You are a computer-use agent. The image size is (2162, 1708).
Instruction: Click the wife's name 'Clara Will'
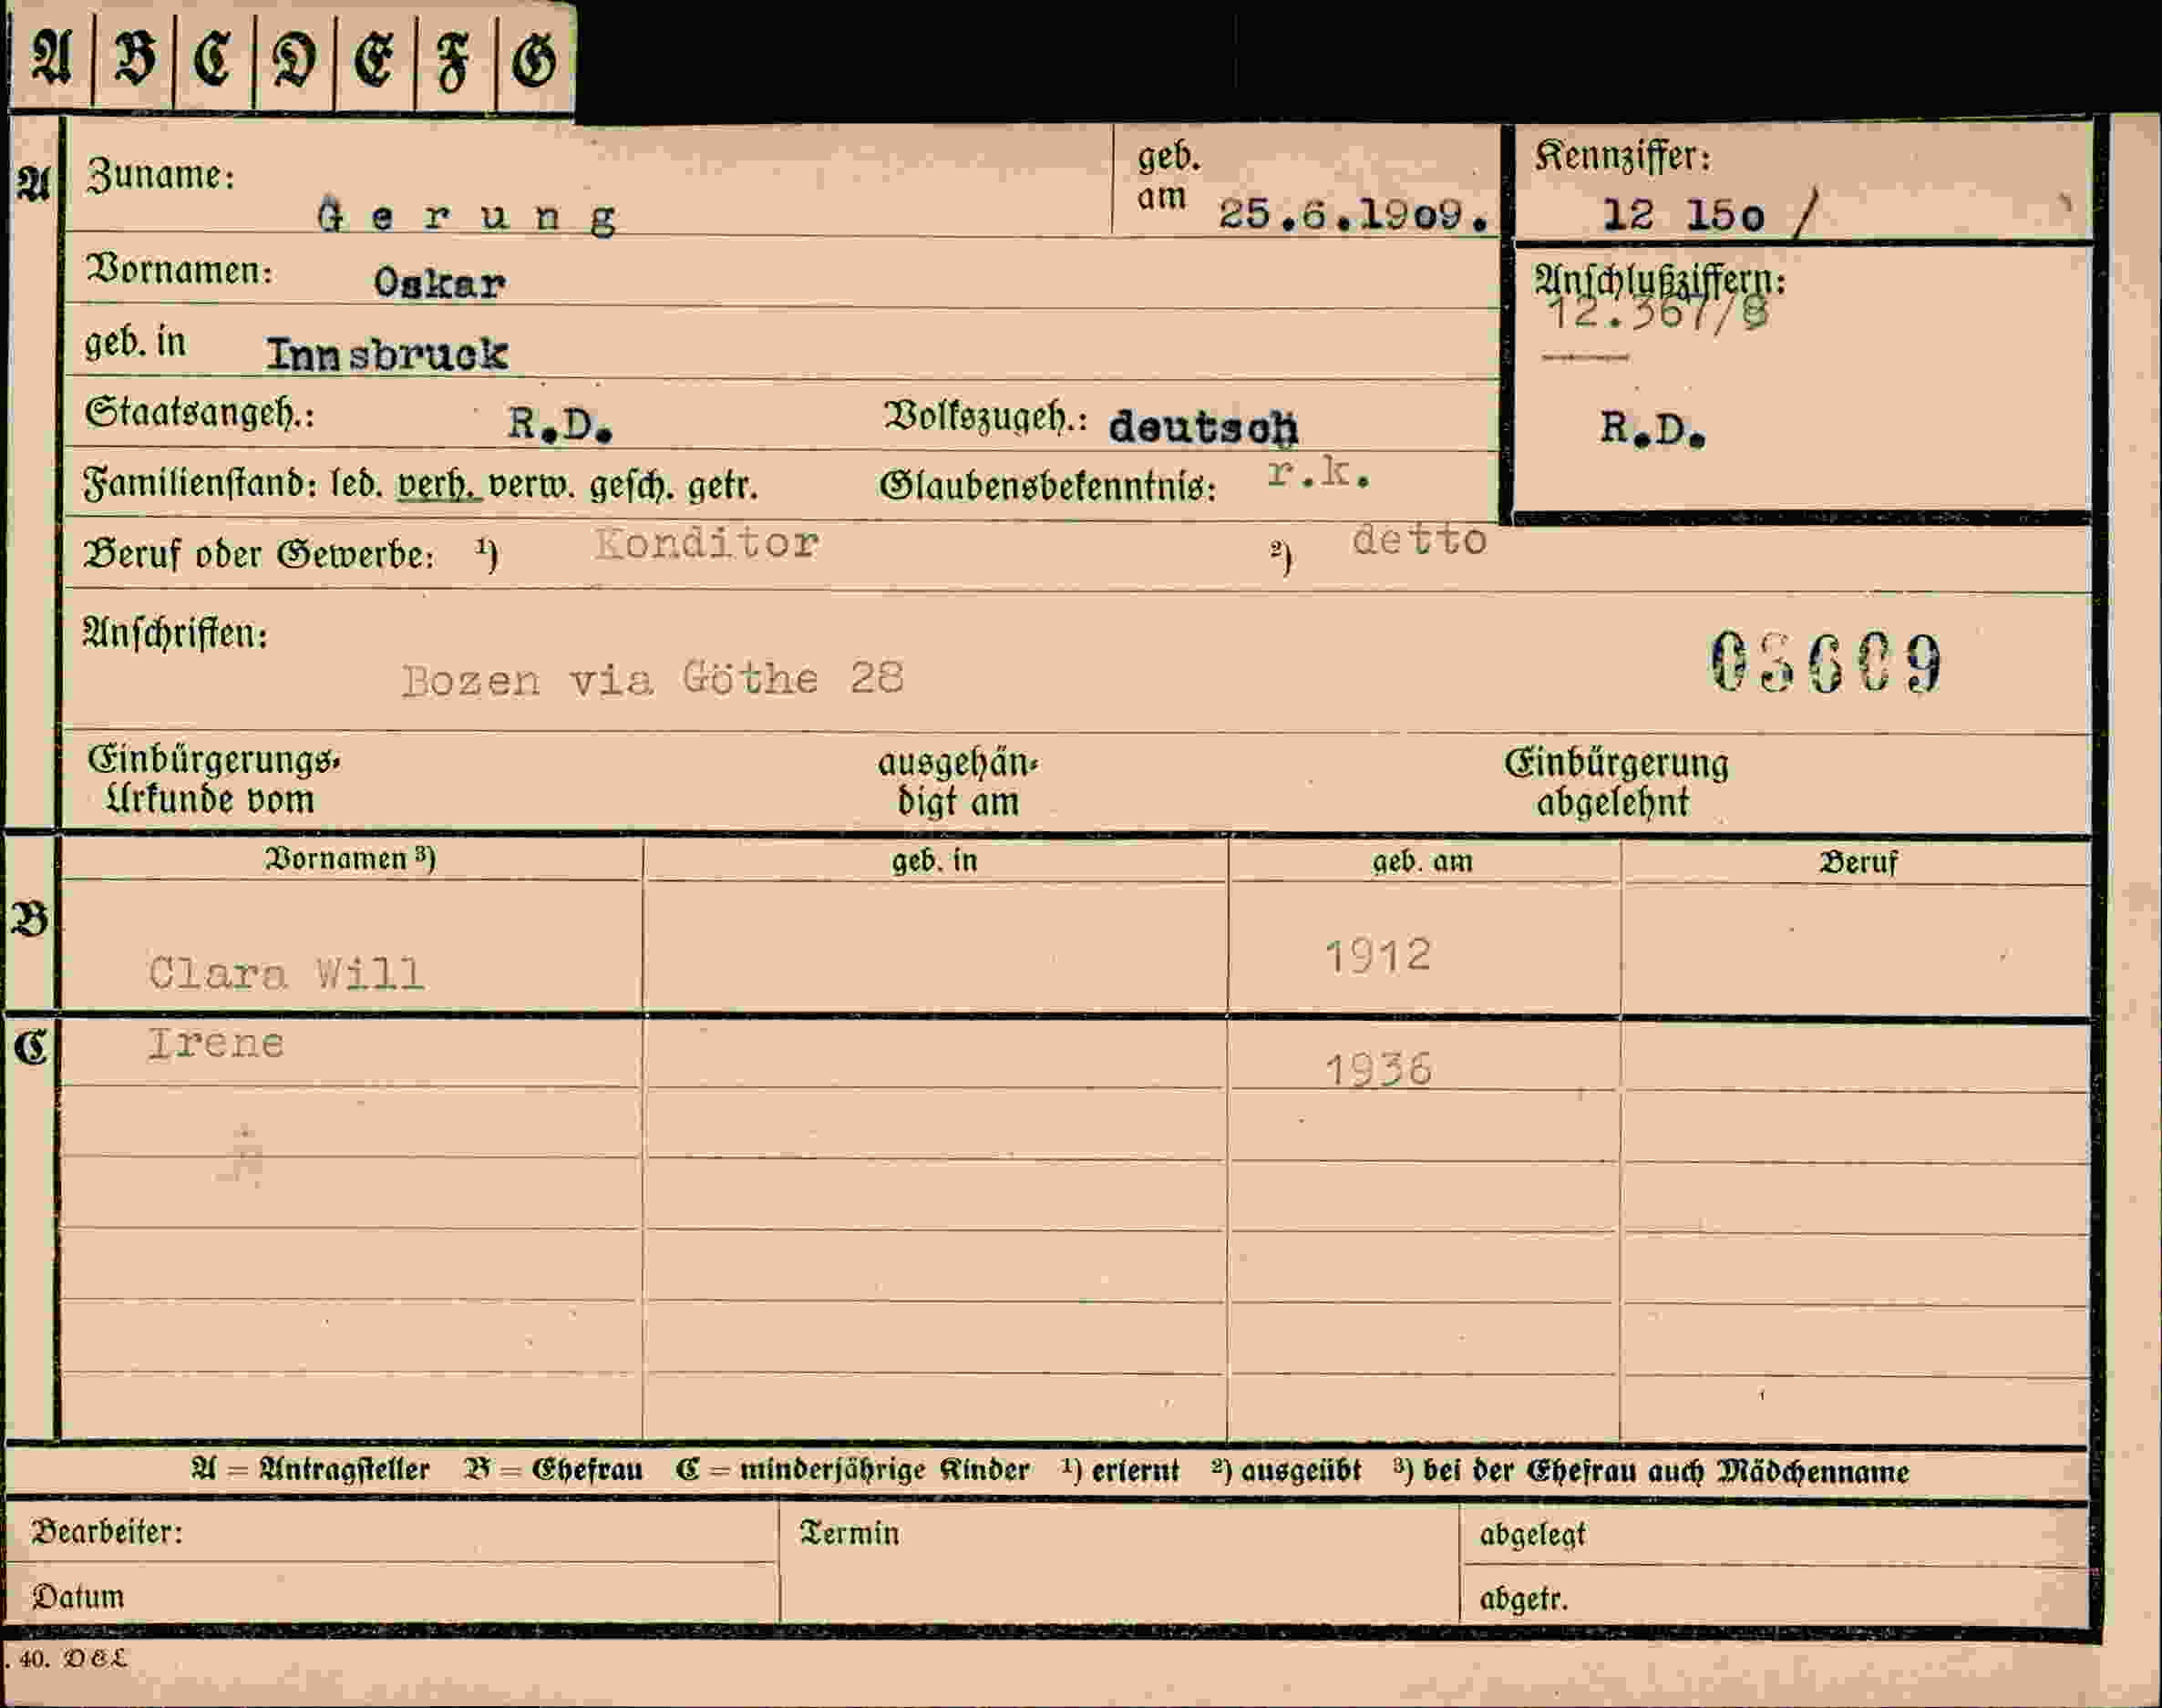point(286,973)
